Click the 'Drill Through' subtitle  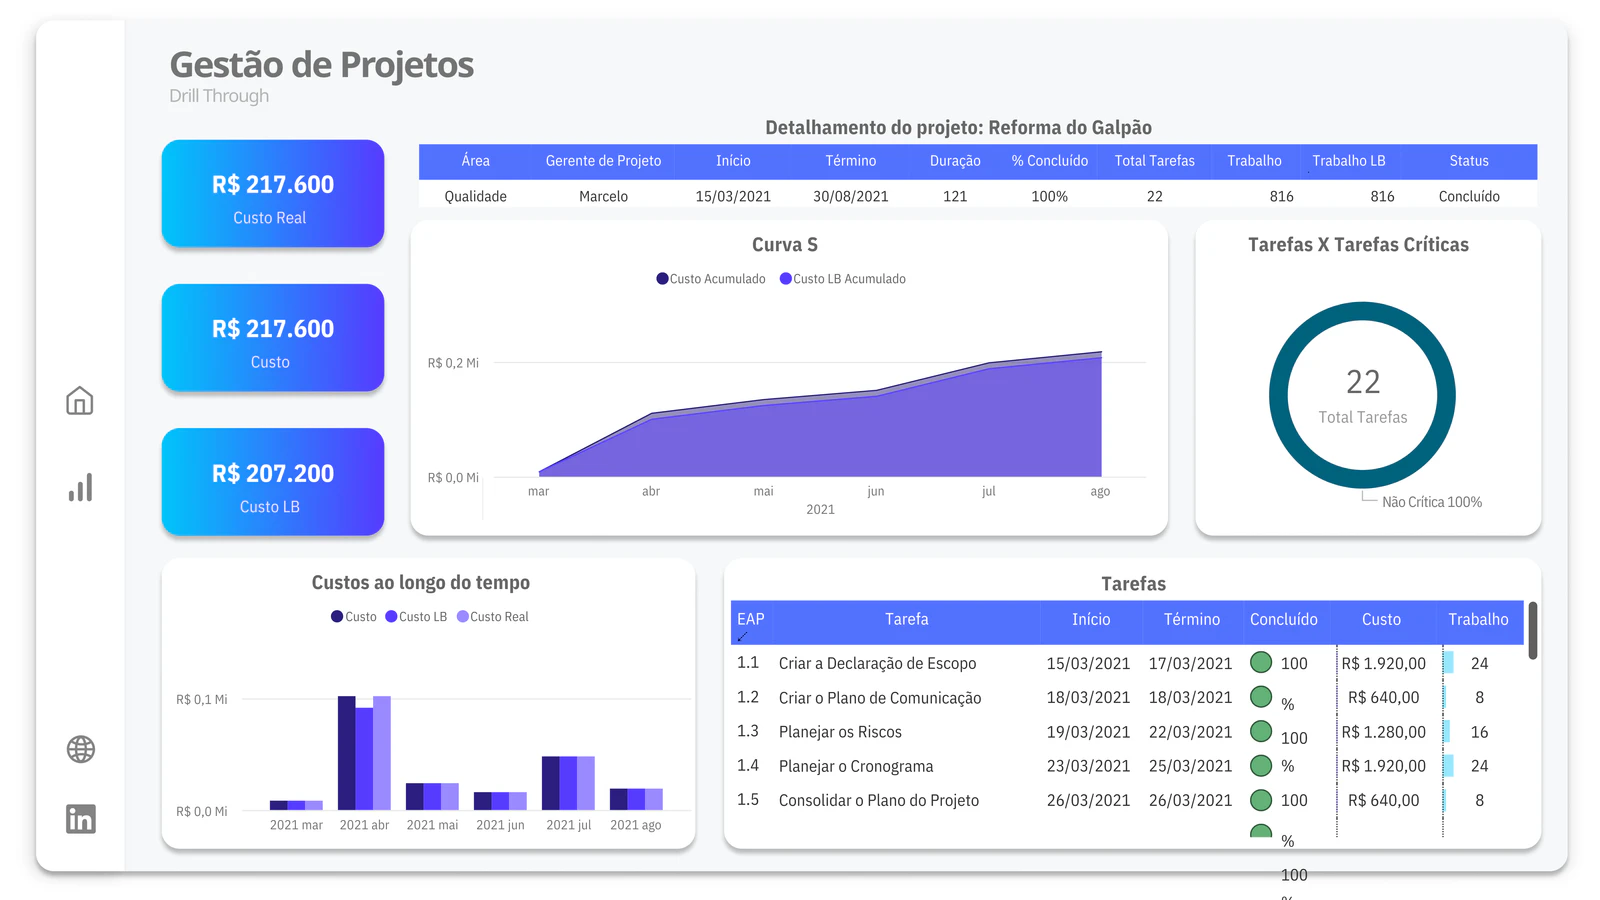219,96
